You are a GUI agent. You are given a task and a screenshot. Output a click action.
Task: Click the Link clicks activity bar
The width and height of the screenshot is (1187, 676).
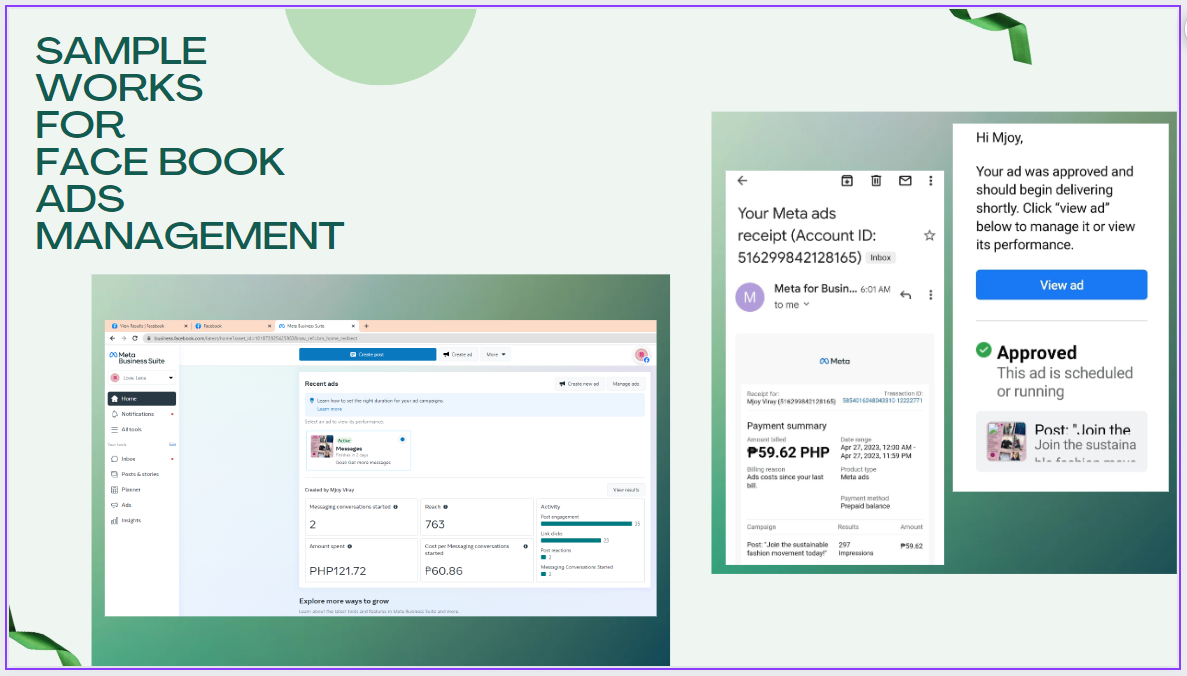(571, 540)
